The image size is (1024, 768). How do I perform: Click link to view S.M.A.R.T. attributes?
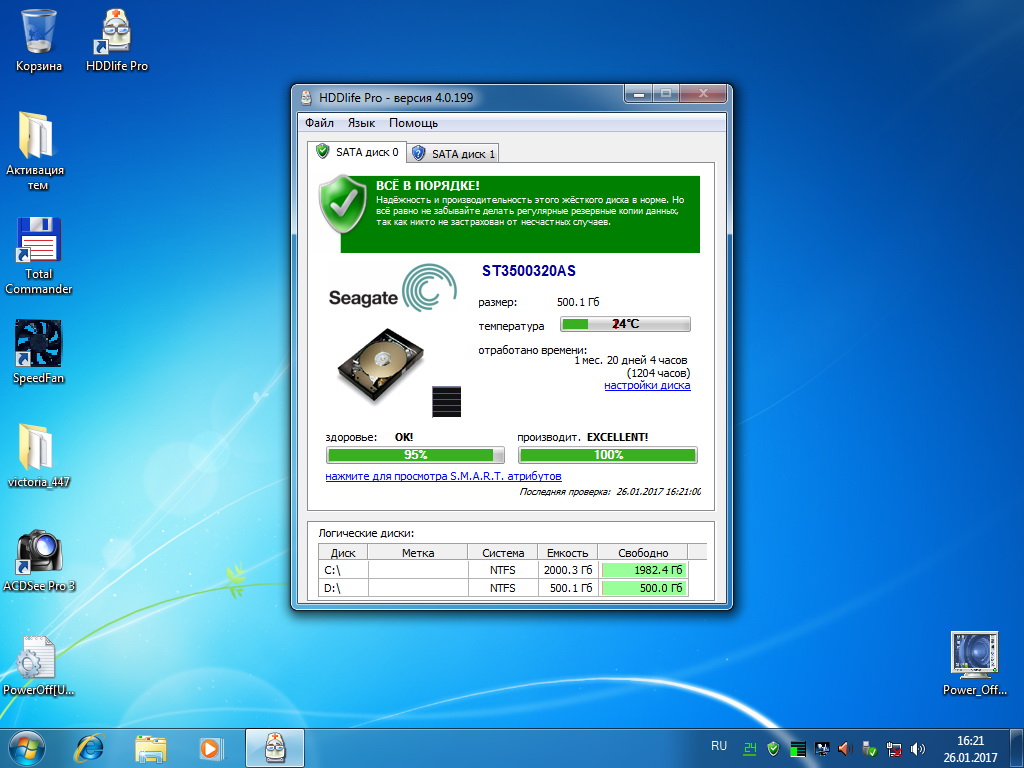pos(443,476)
